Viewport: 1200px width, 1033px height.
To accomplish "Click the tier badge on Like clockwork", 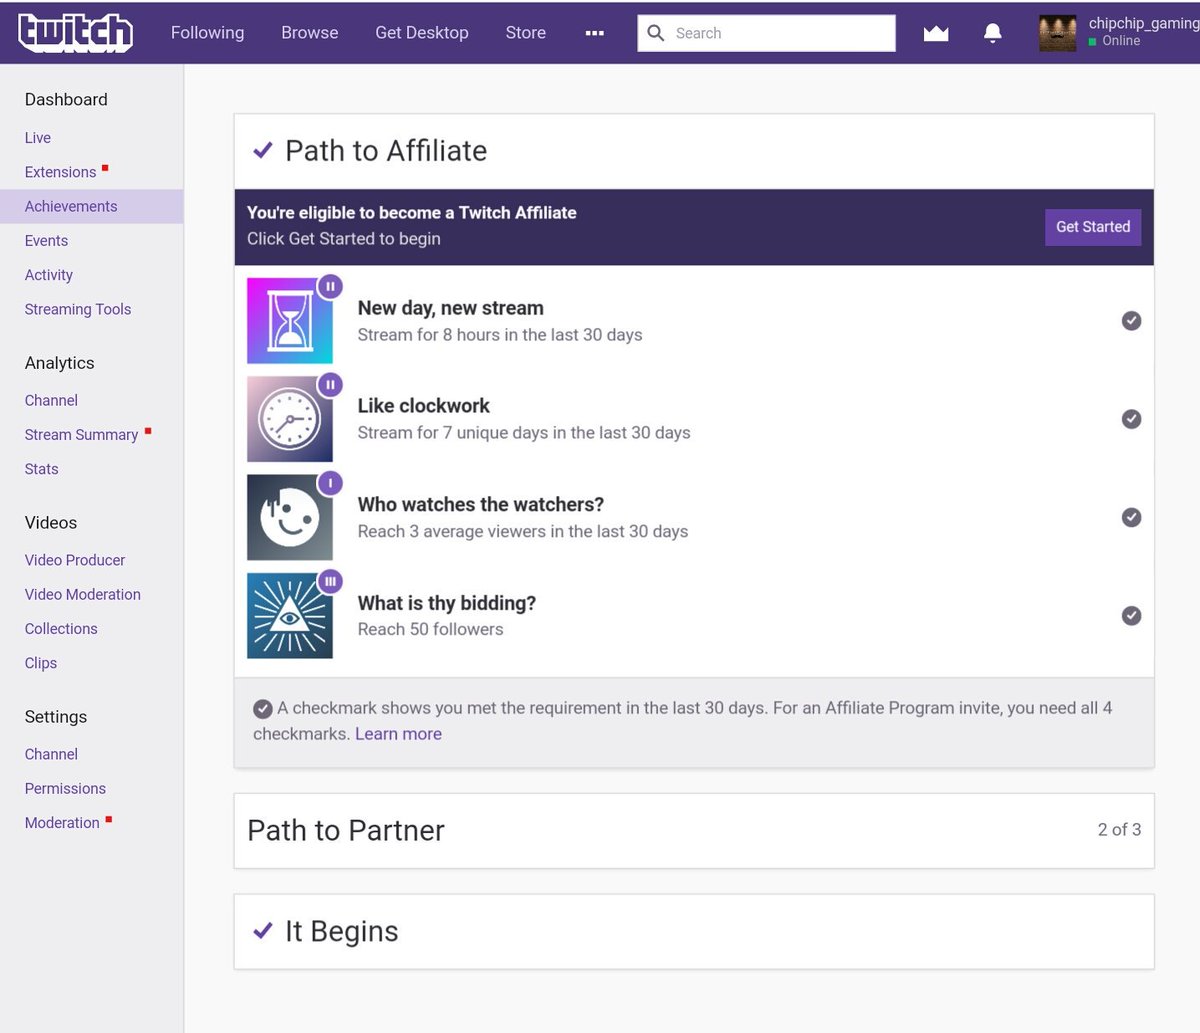I will [330, 384].
